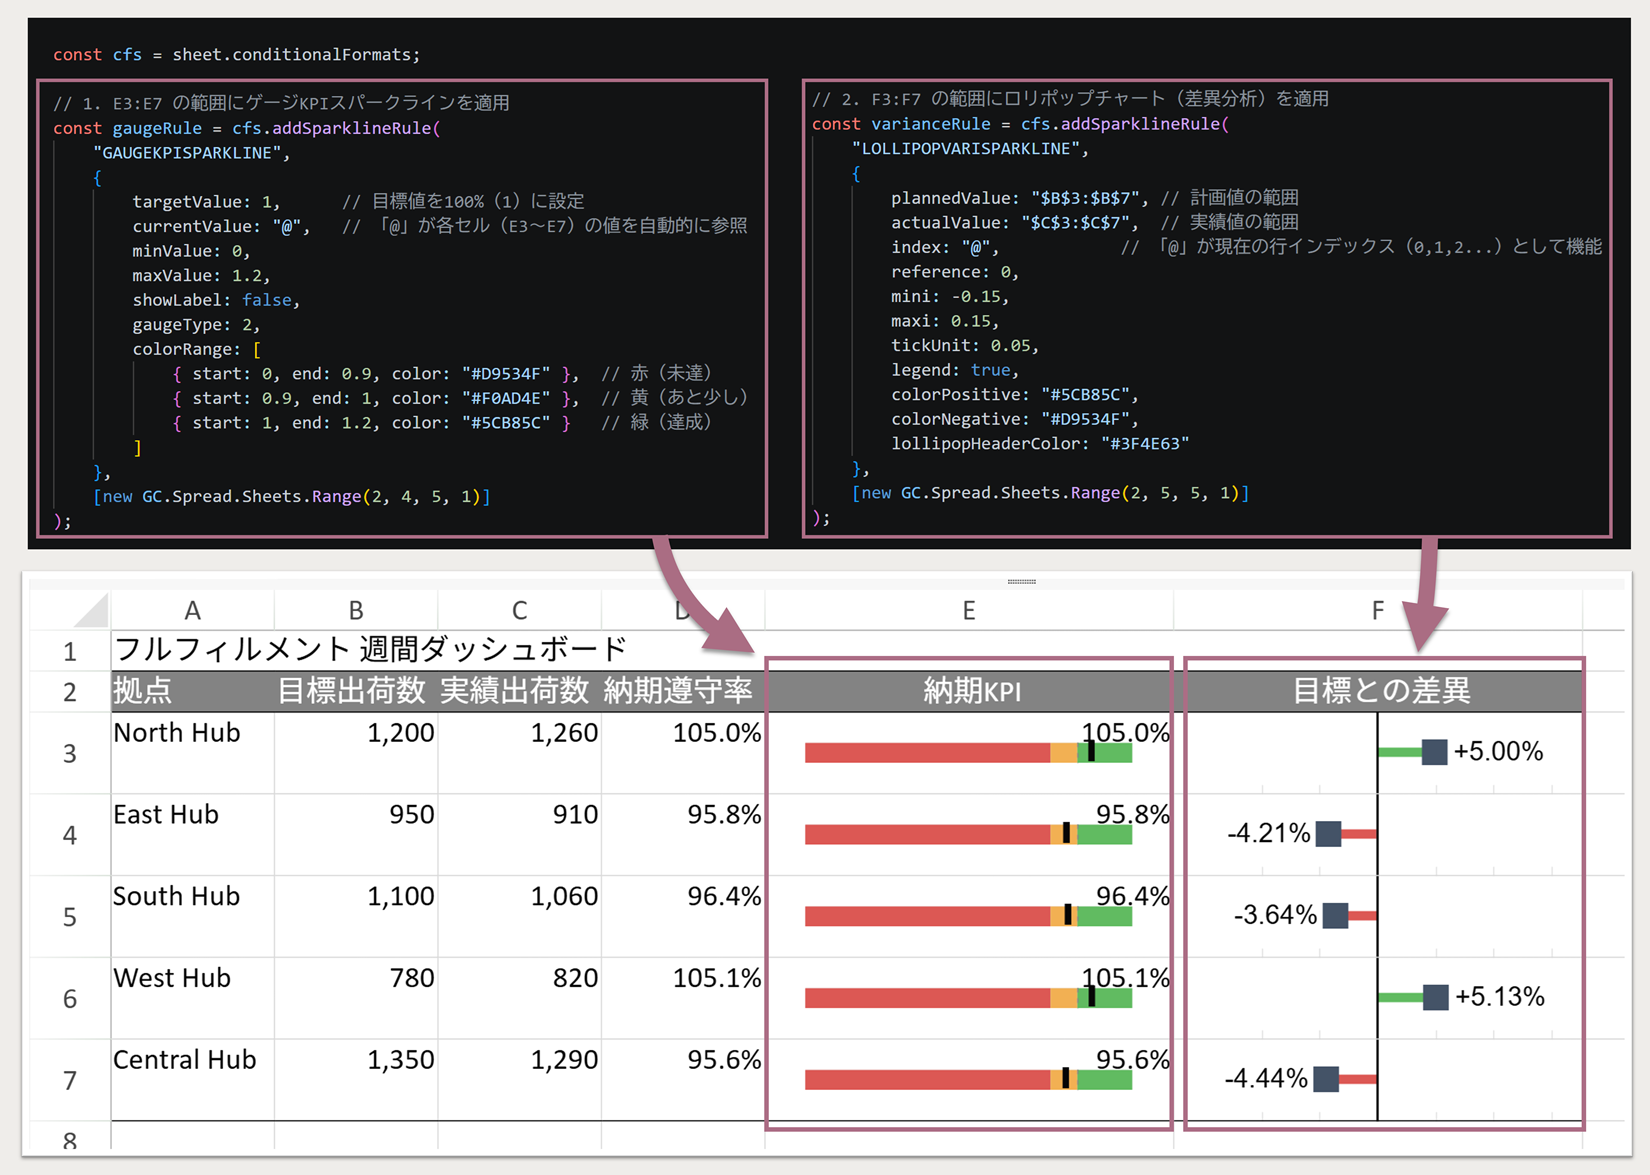The height and width of the screenshot is (1175, 1650).
Task: Click the 納期KPI header cell
Action: point(968,691)
